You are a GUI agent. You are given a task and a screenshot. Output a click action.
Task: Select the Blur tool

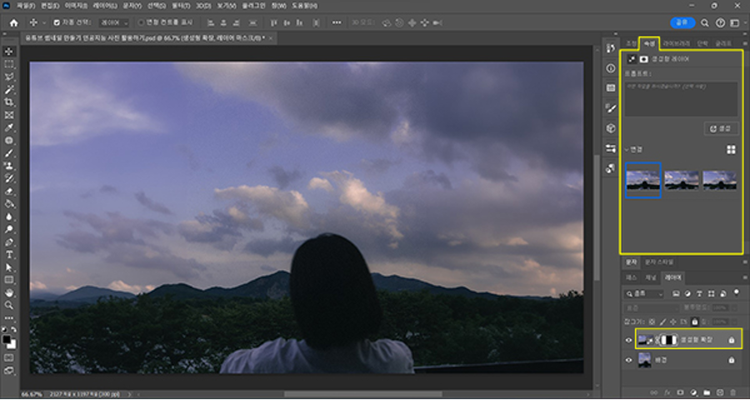(x=9, y=217)
